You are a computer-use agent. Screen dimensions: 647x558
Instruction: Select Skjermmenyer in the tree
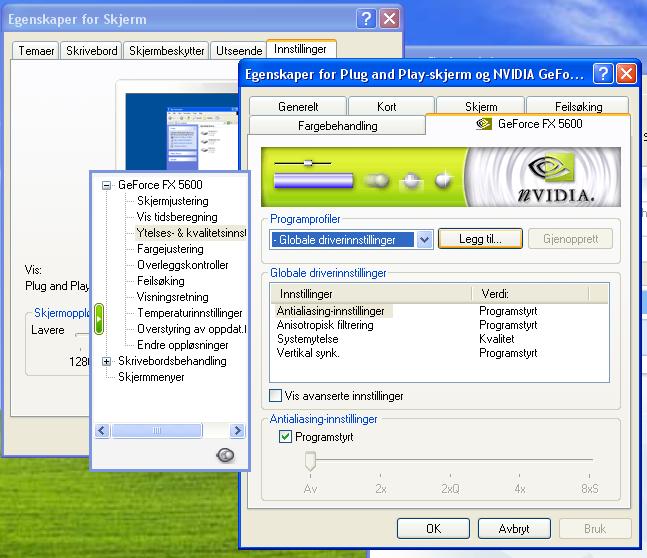point(151,377)
